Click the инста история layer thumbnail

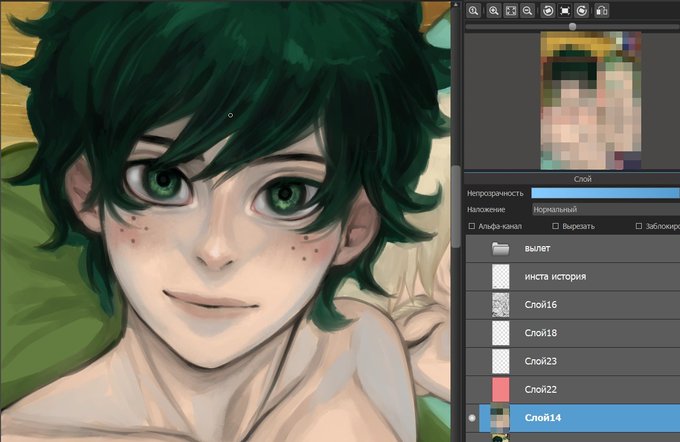coord(500,277)
